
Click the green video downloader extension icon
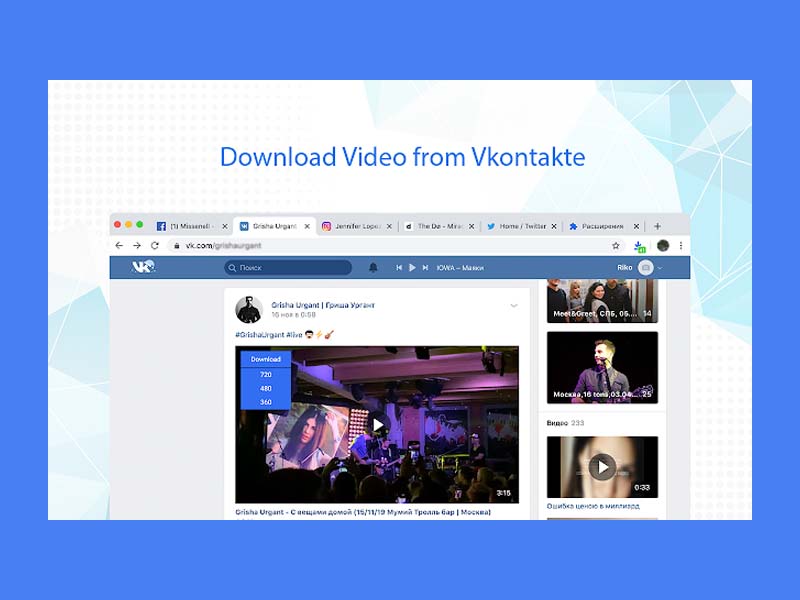[639, 246]
